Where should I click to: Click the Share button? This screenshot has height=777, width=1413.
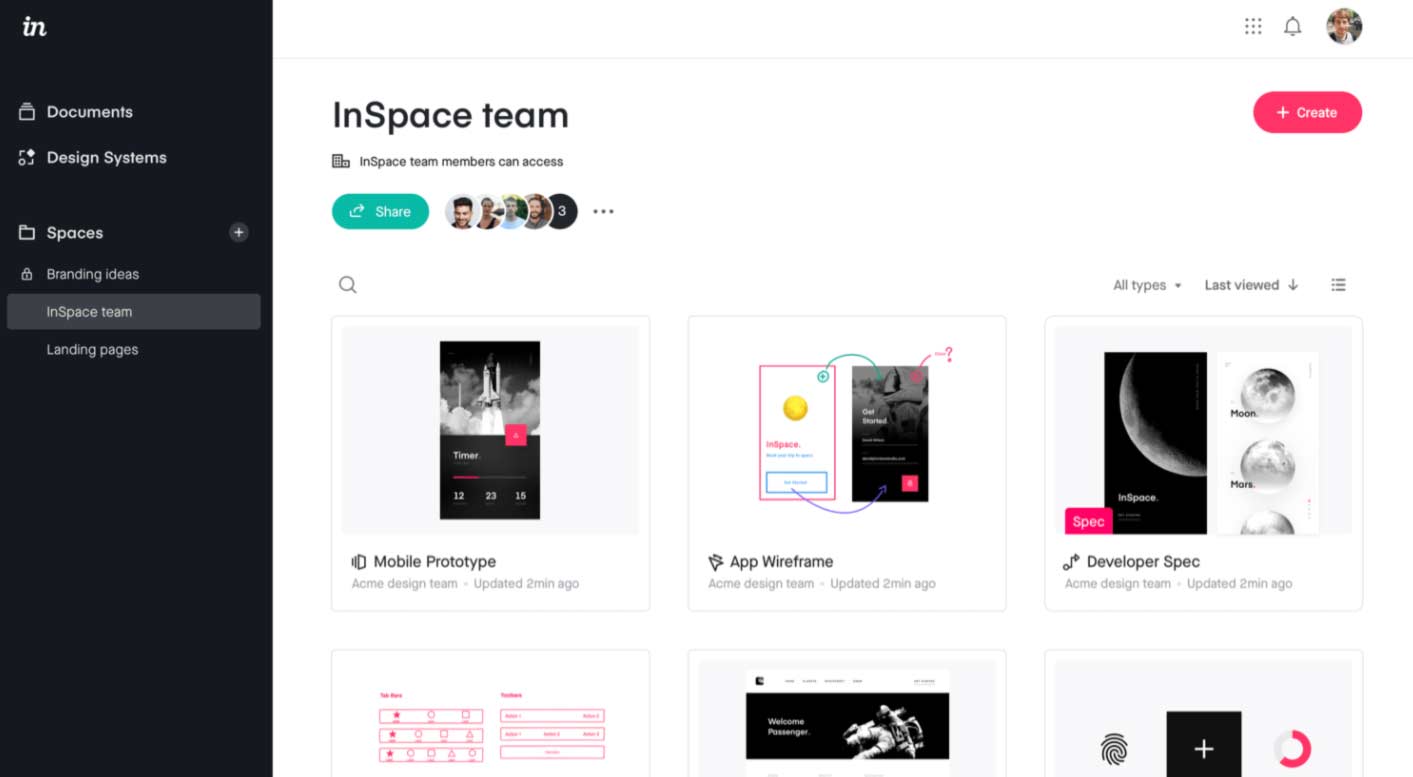pyautogui.click(x=380, y=211)
